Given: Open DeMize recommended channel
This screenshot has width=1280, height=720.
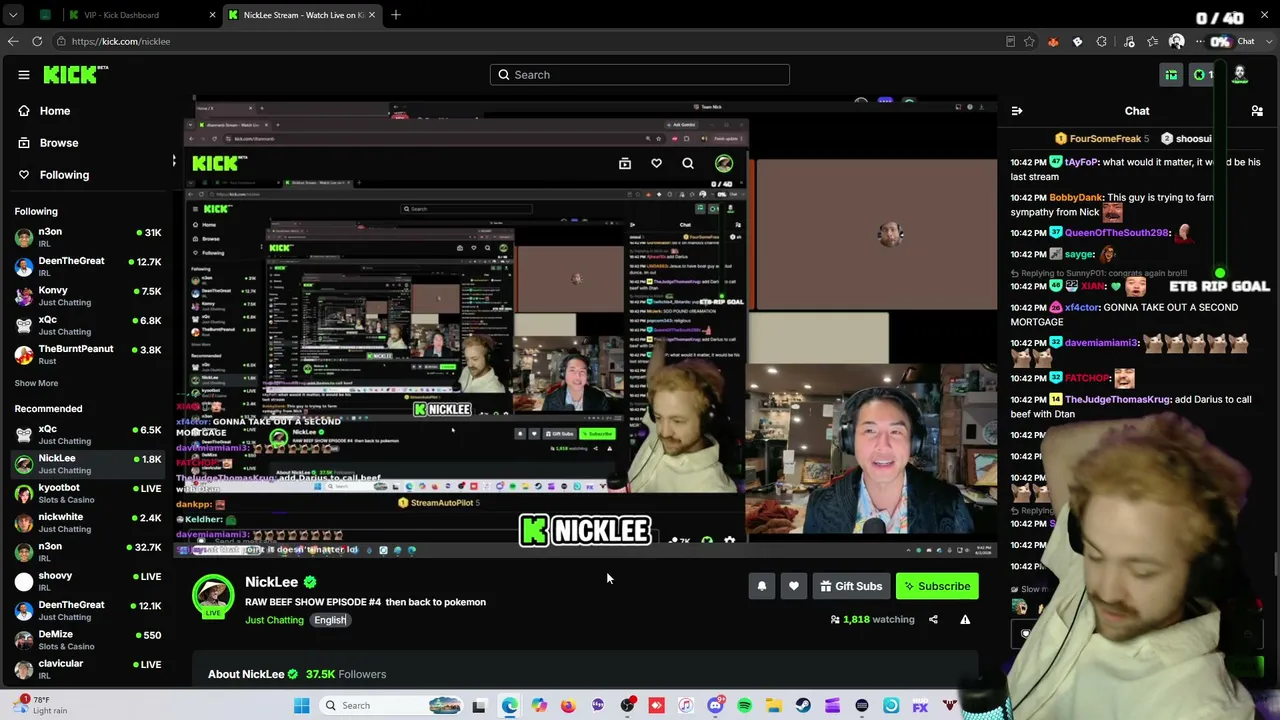Looking at the screenshot, I should (x=88, y=640).
